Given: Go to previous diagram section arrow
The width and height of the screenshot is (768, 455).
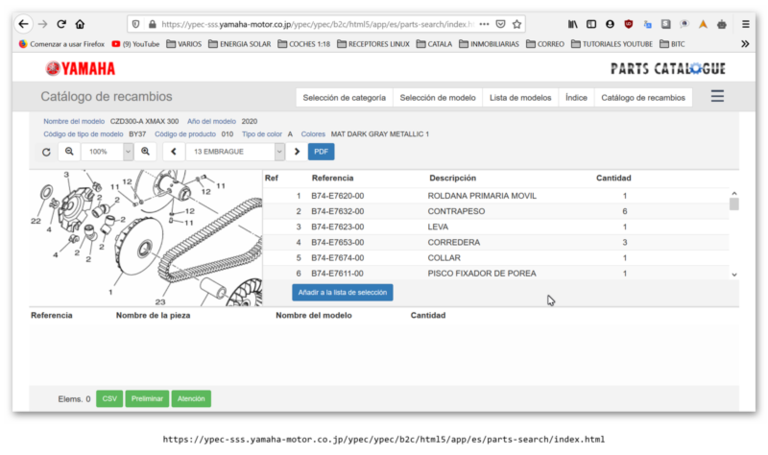Looking at the screenshot, I should [x=174, y=152].
